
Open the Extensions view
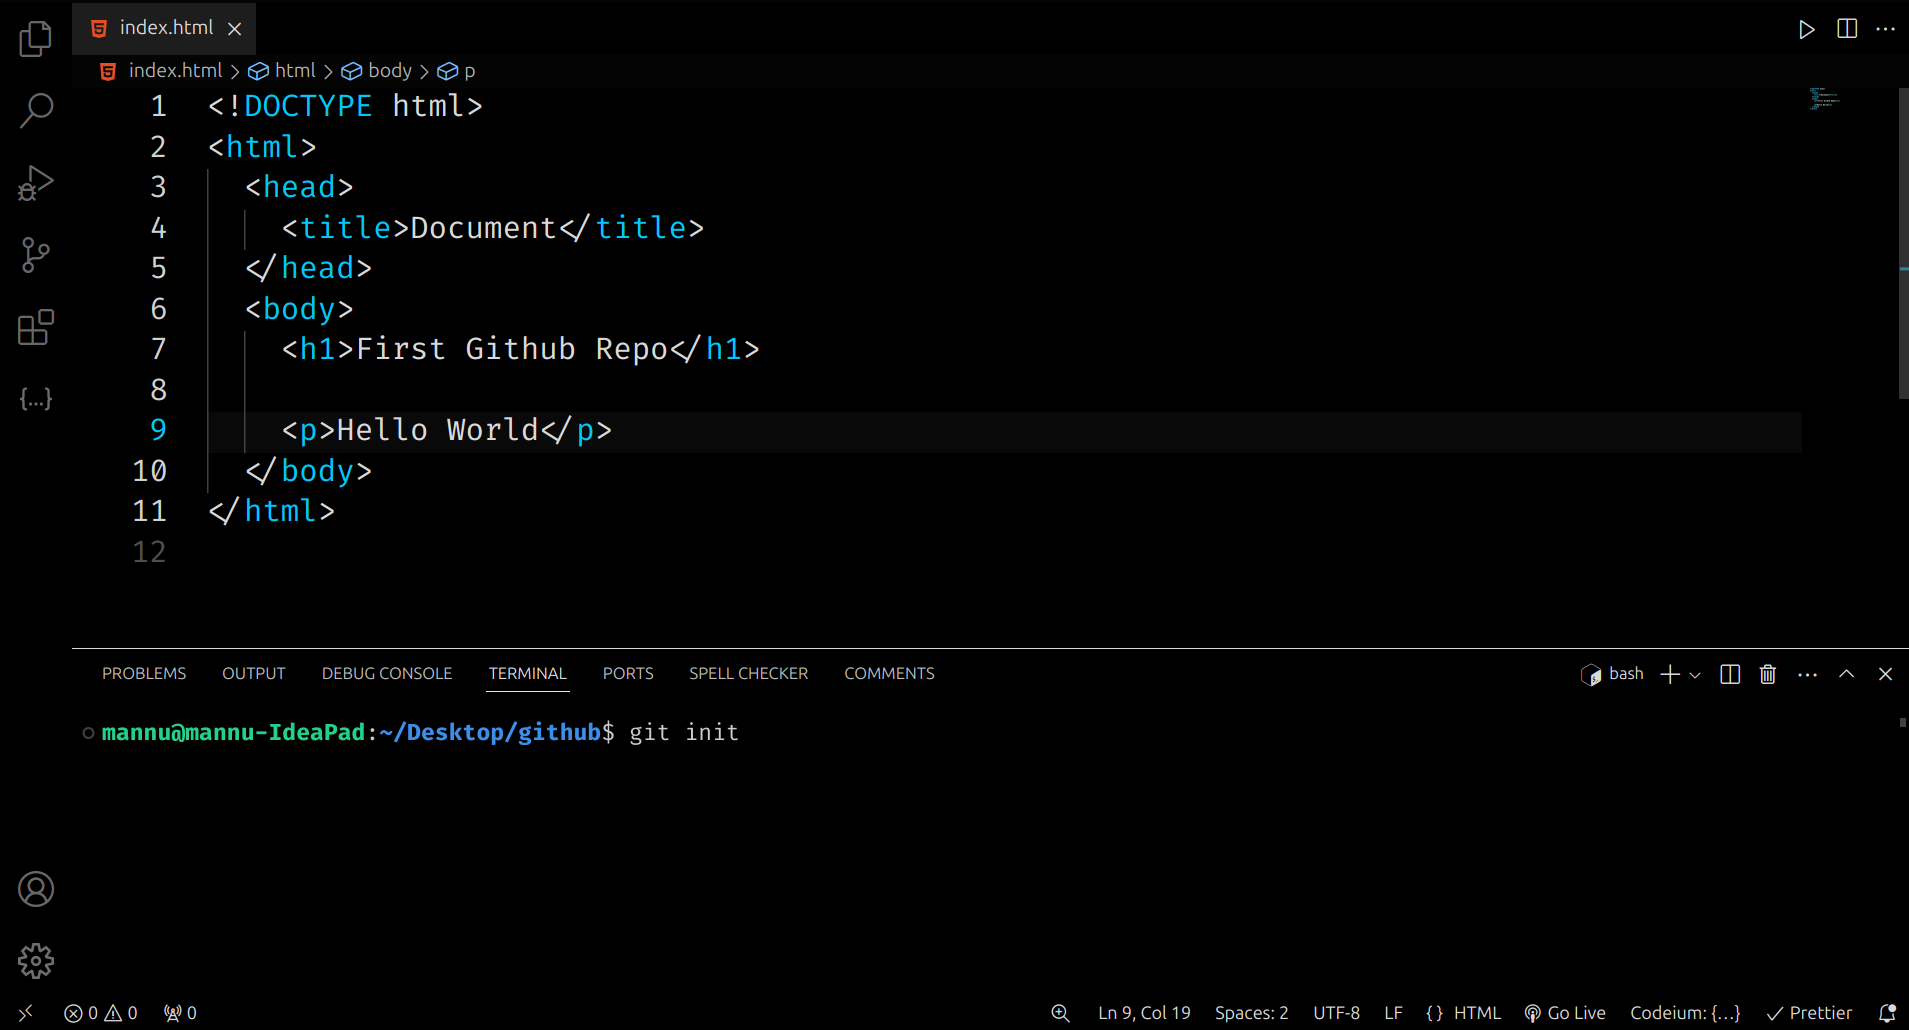point(36,327)
